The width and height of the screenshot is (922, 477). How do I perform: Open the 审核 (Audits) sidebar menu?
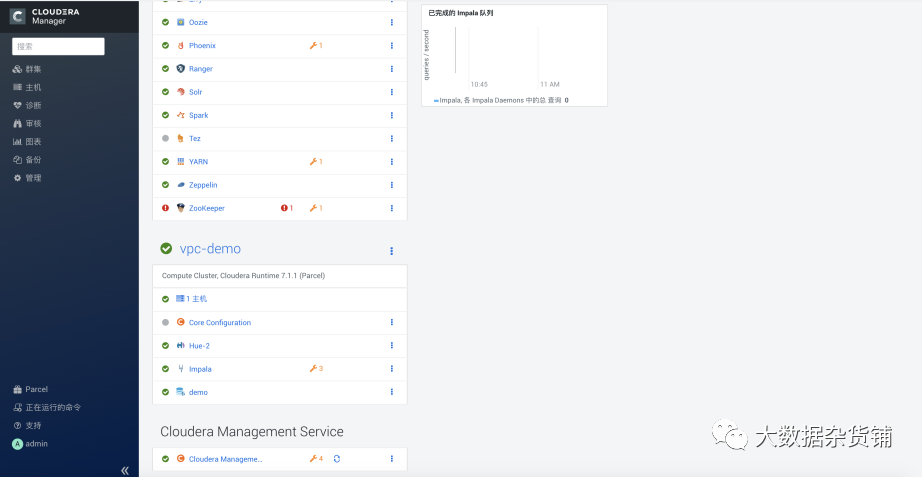tap(27, 124)
